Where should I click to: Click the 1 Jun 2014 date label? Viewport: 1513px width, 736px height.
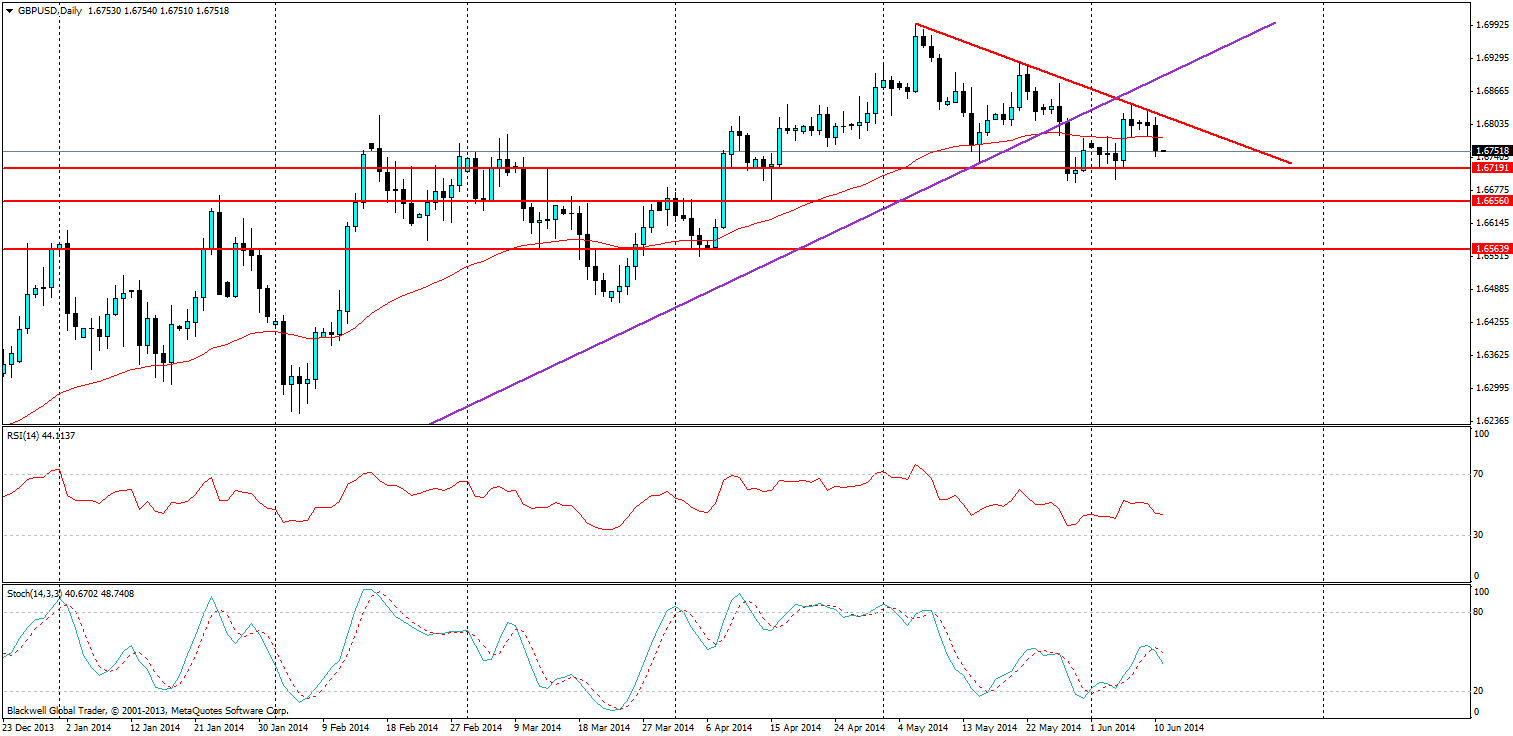pos(1112,728)
